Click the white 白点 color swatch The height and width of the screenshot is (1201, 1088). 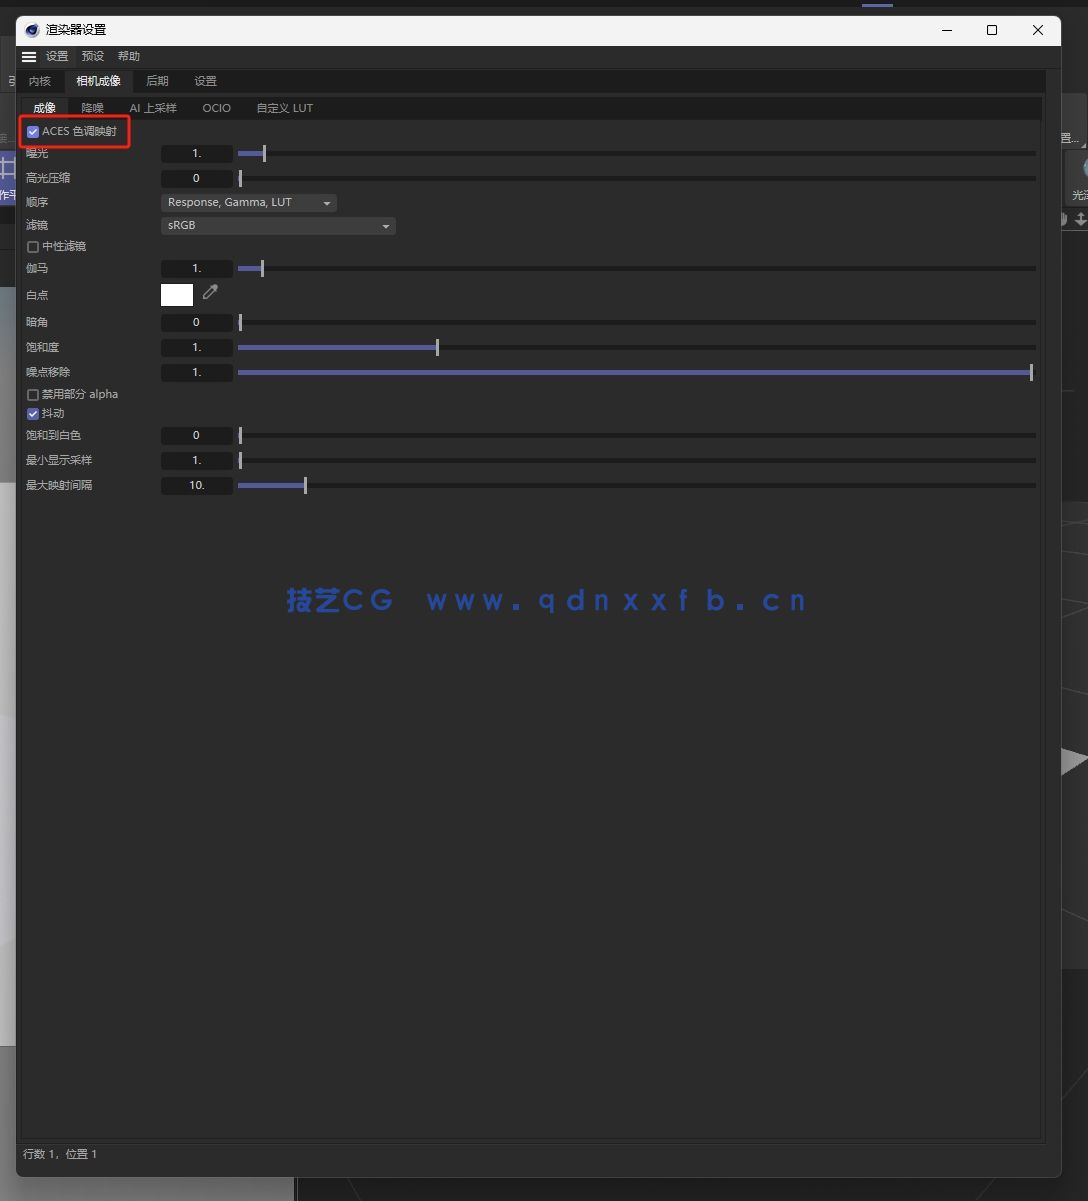pos(176,294)
